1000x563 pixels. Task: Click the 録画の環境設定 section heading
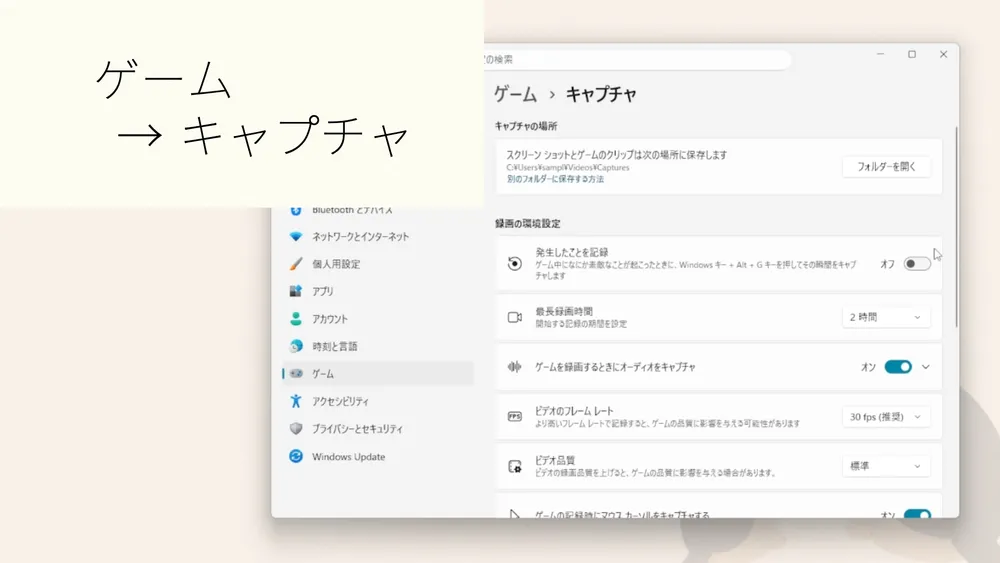[x=528, y=224]
